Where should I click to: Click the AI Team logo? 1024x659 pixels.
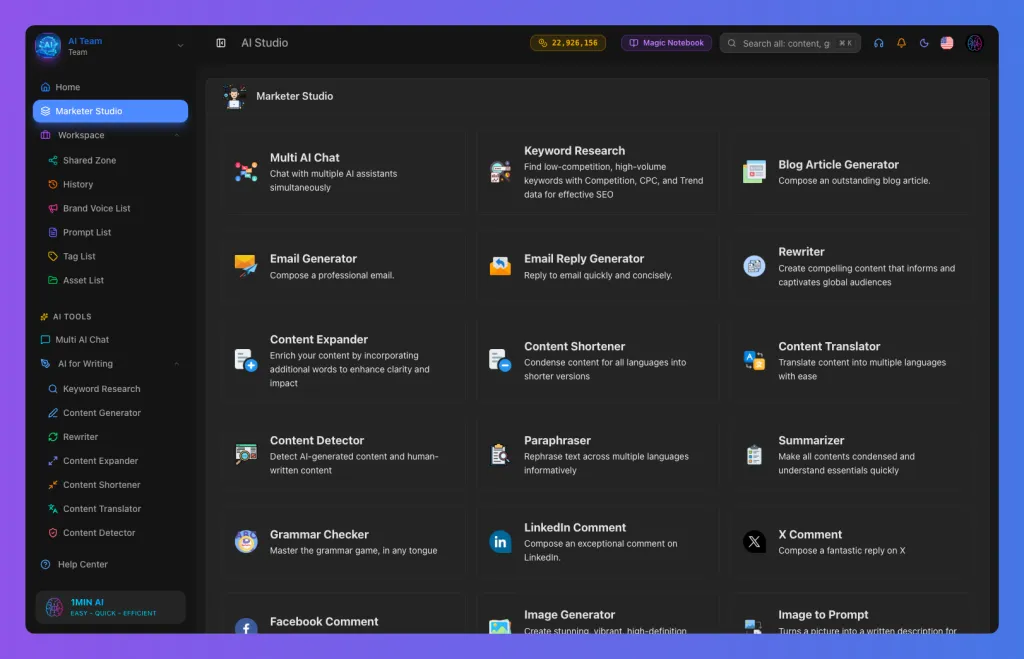(48, 46)
